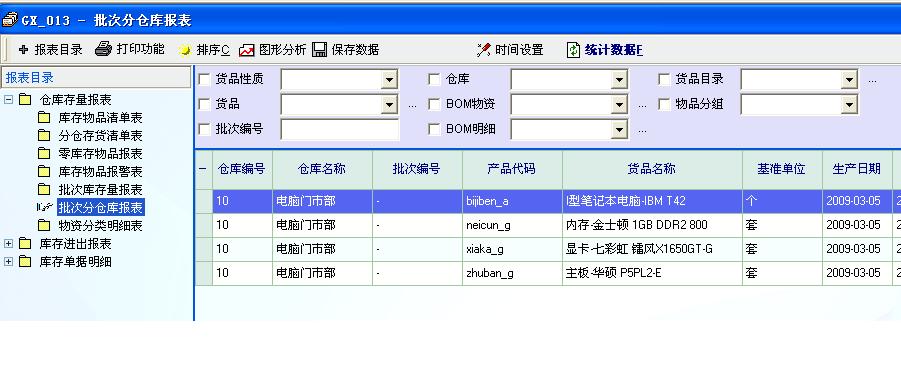This screenshot has width=901, height=384.
Task: Enable the 货品性质 checkbox
Action: [204, 79]
